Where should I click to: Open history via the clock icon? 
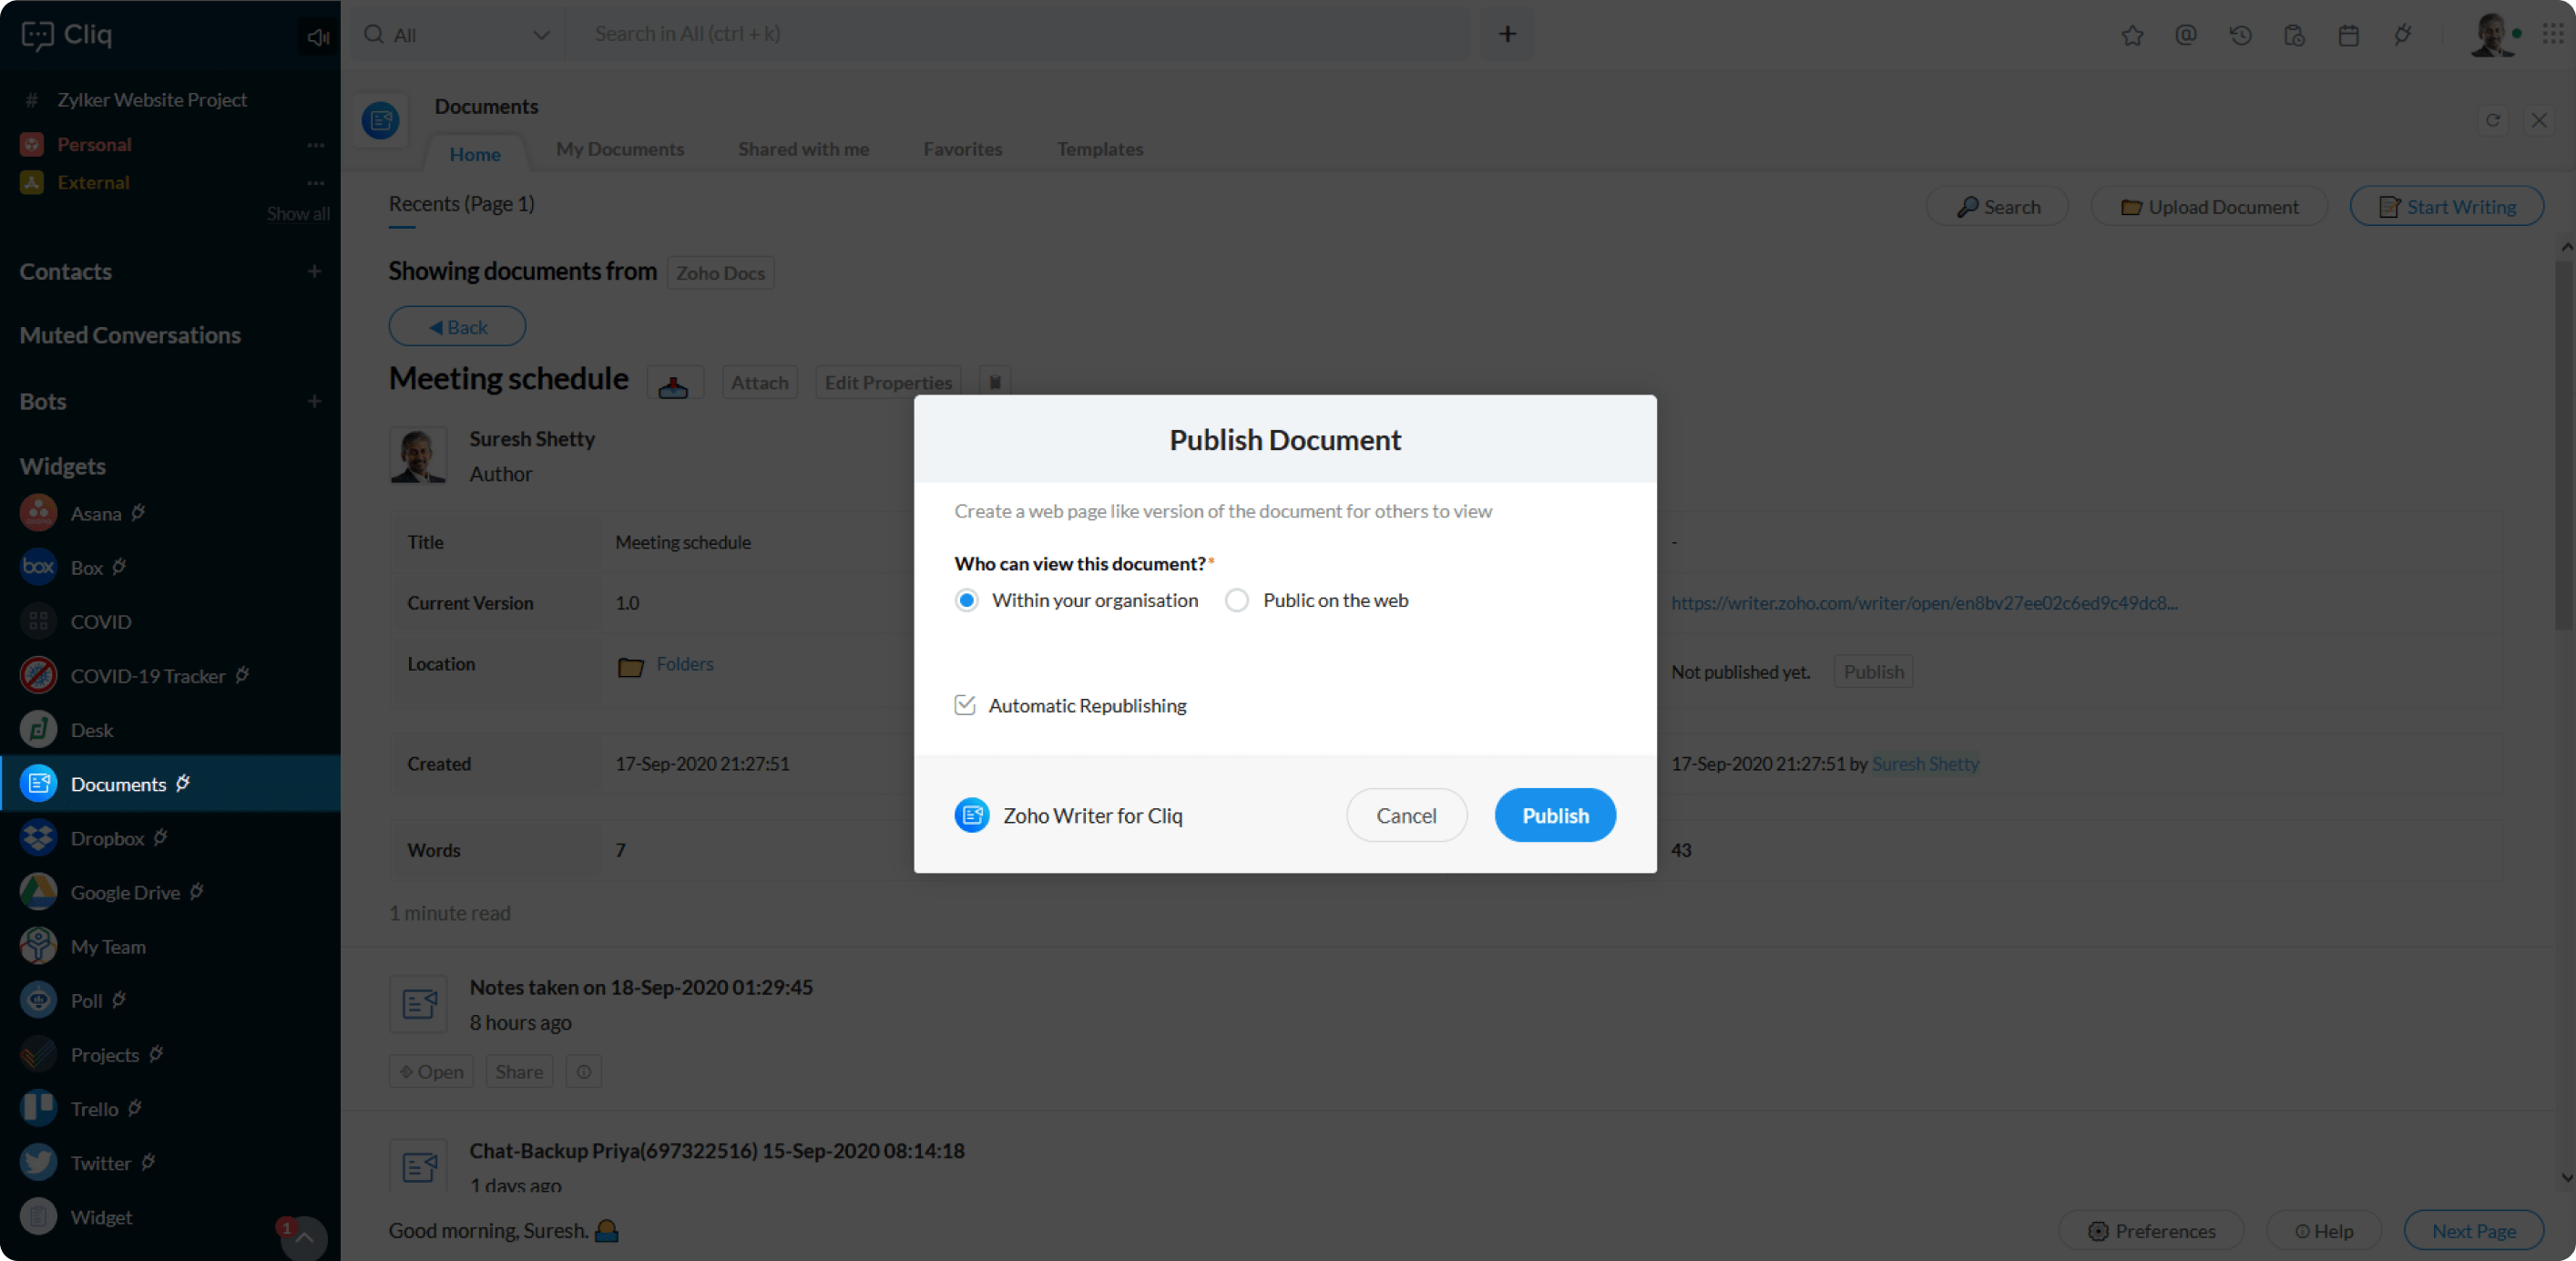[2240, 35]
